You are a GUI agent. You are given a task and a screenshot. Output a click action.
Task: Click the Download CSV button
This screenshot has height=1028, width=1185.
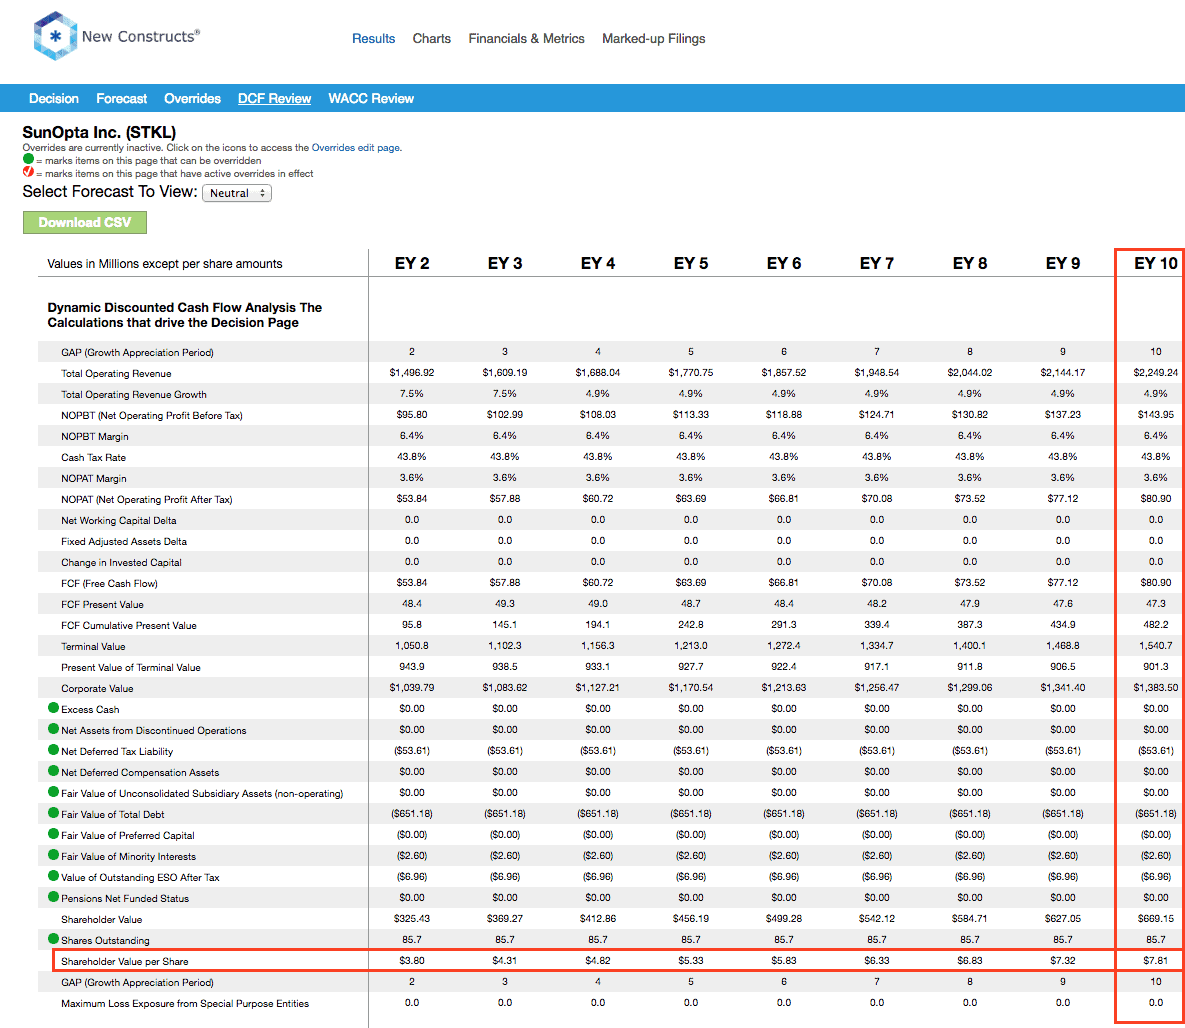pos(85,222)
